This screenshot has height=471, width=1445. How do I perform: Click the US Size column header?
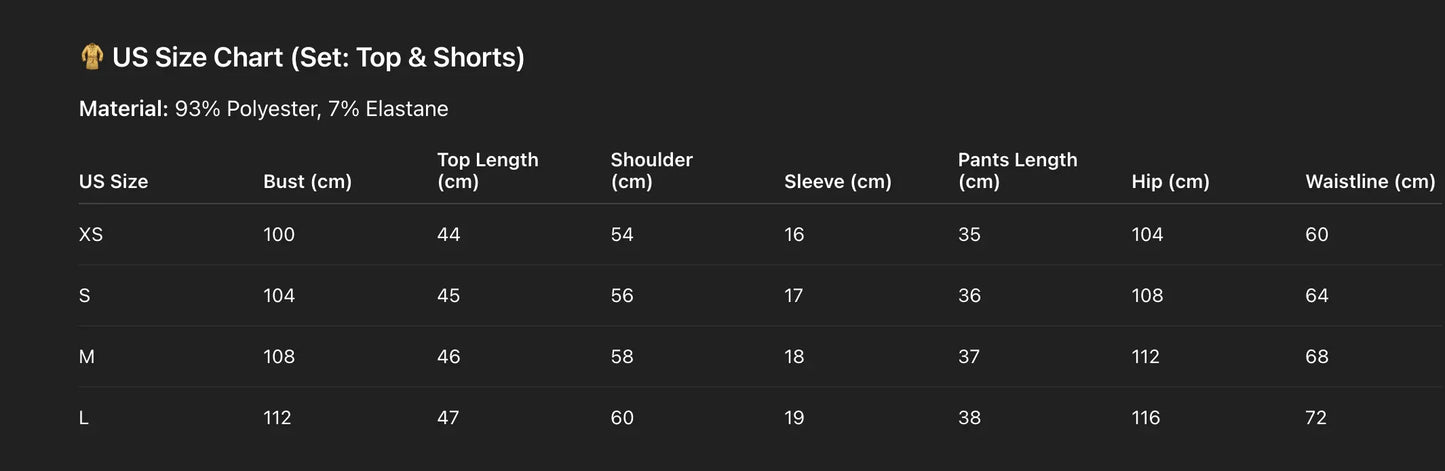click(113, 182)
